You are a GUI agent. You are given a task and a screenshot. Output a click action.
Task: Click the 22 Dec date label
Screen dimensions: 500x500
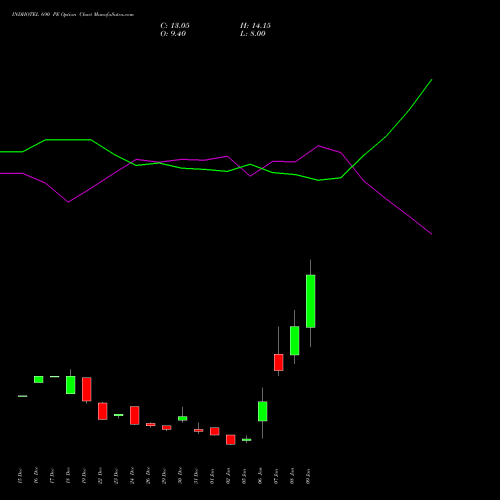coord(100,476)
